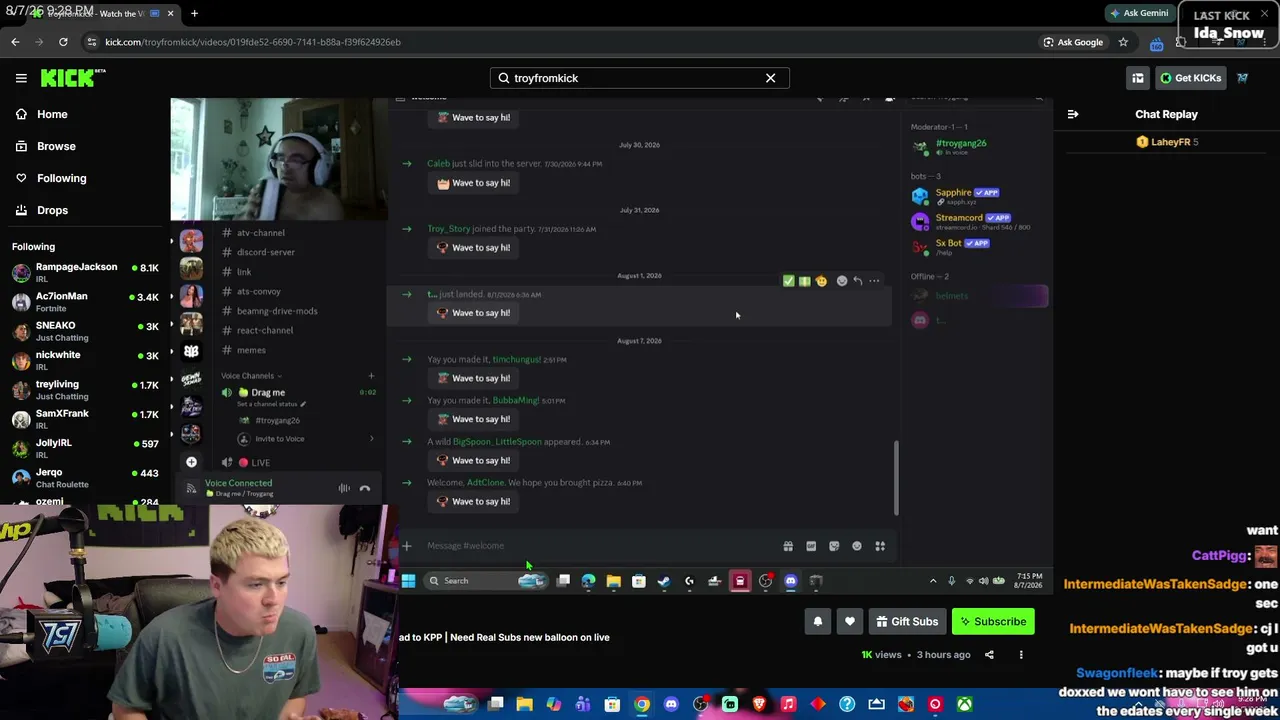Collapse the Chat Replay panel

pos(1073,114)
